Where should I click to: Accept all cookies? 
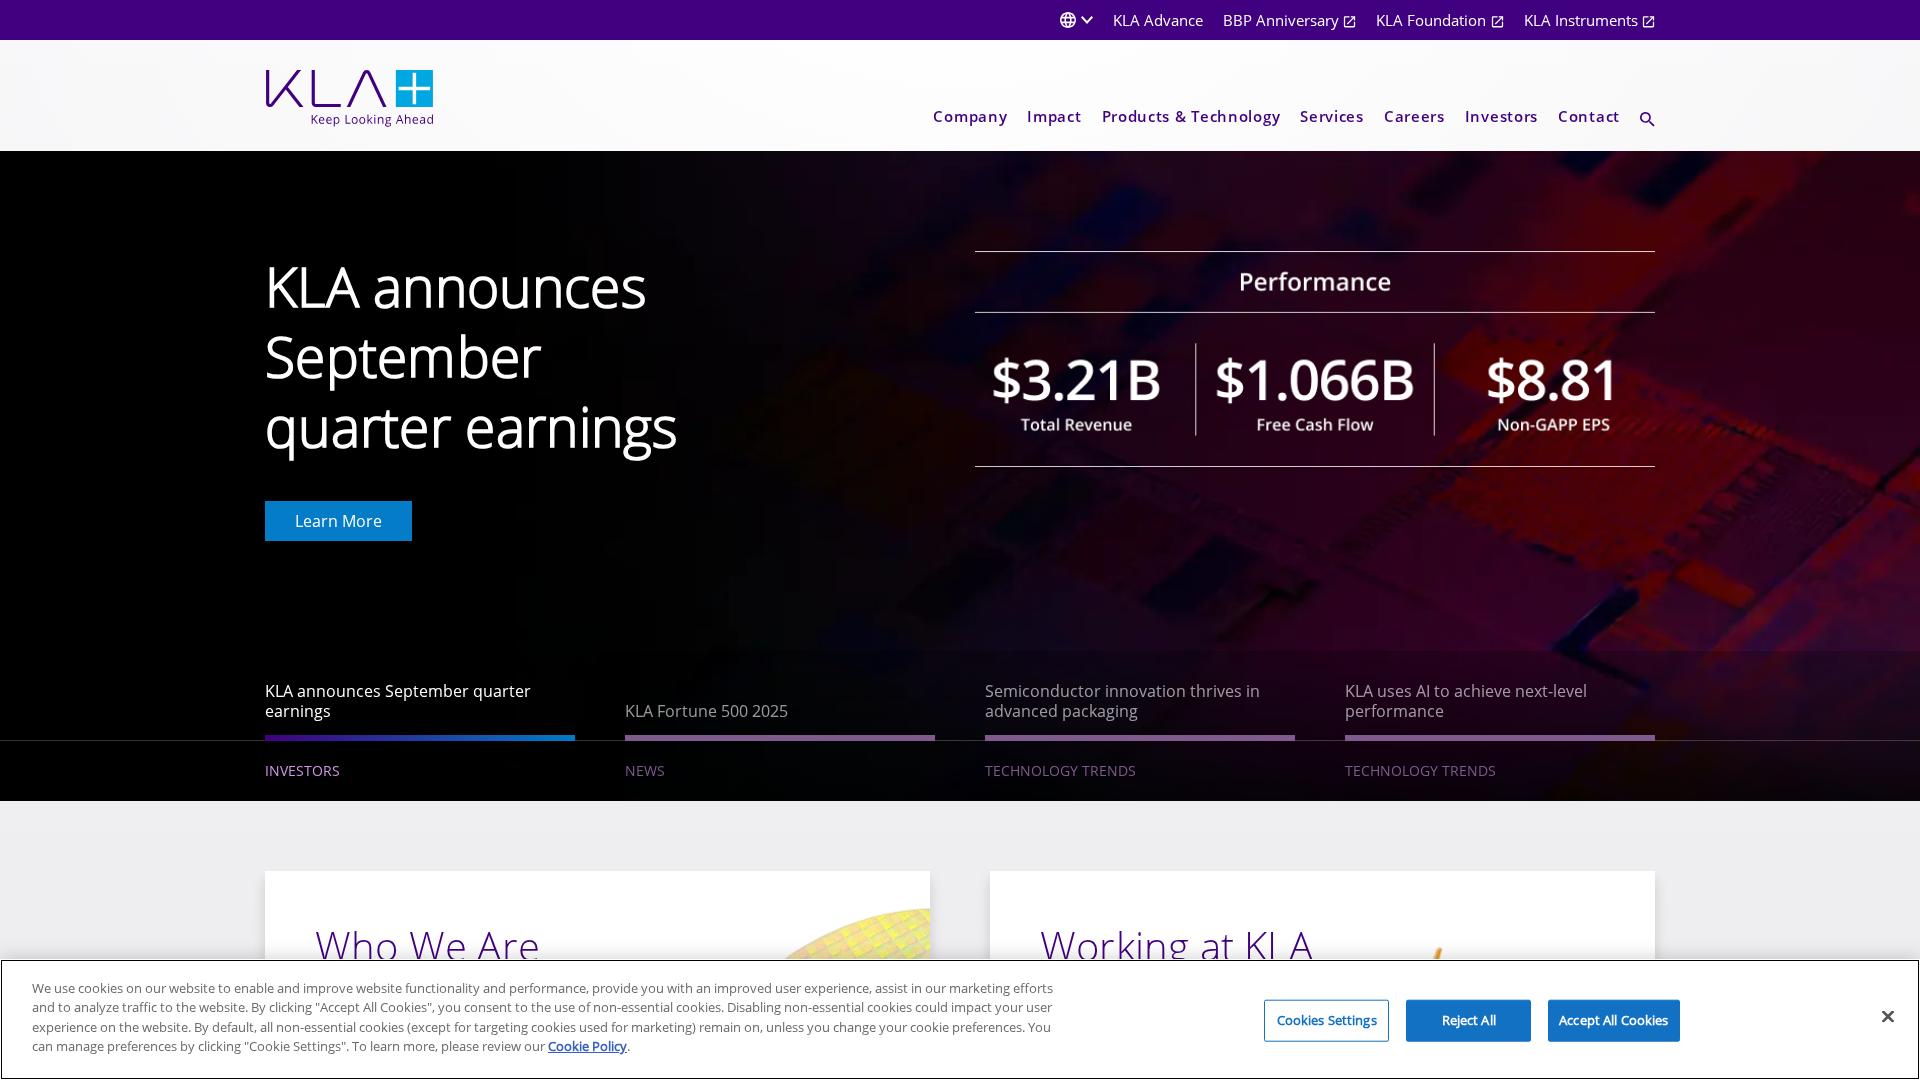click(x=1613, y=1021)
